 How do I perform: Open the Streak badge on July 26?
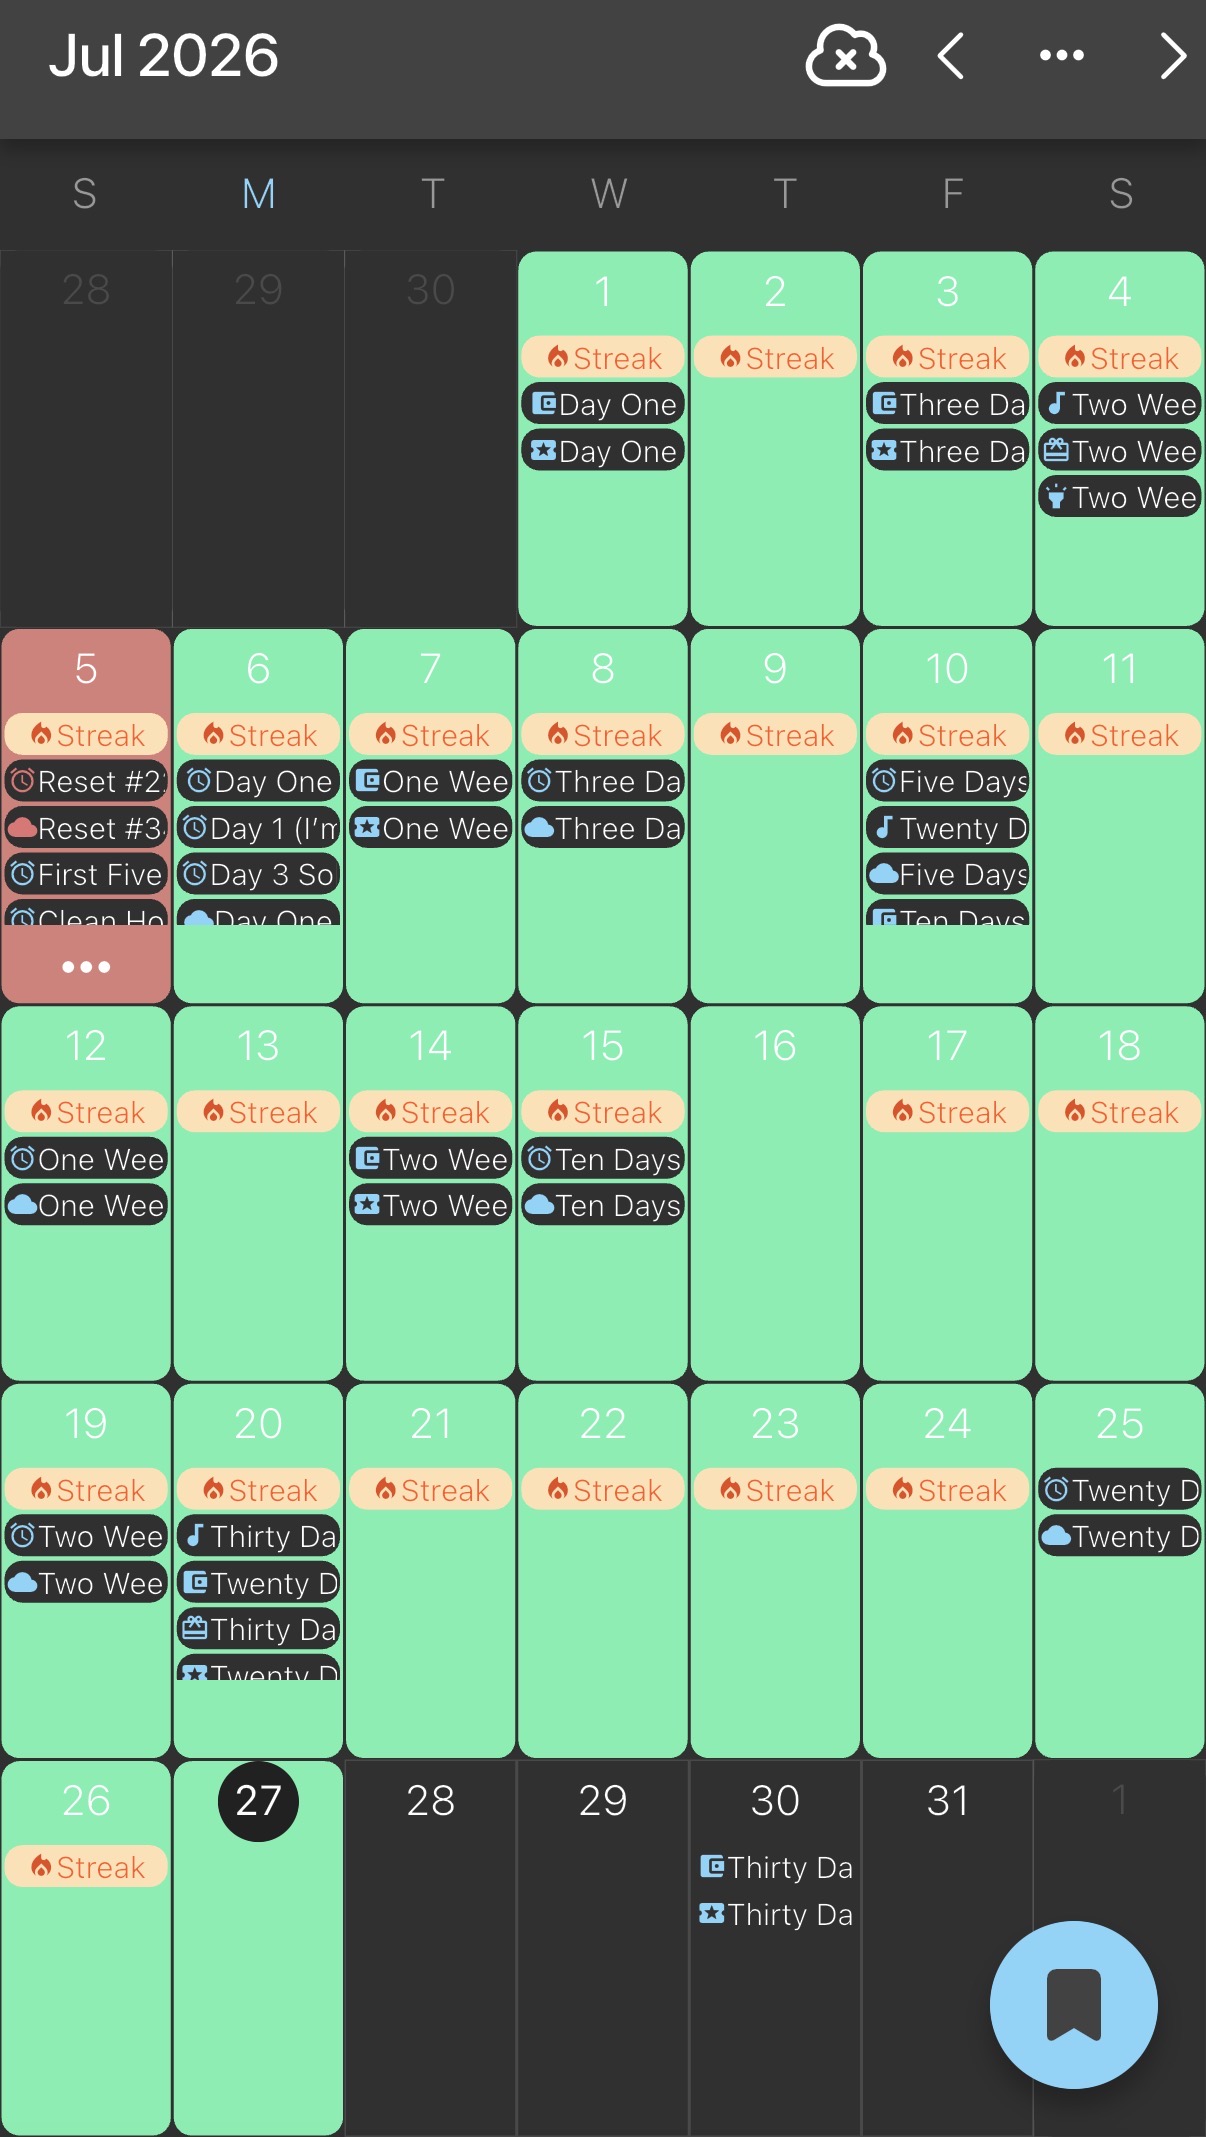tap(86, 1868)
